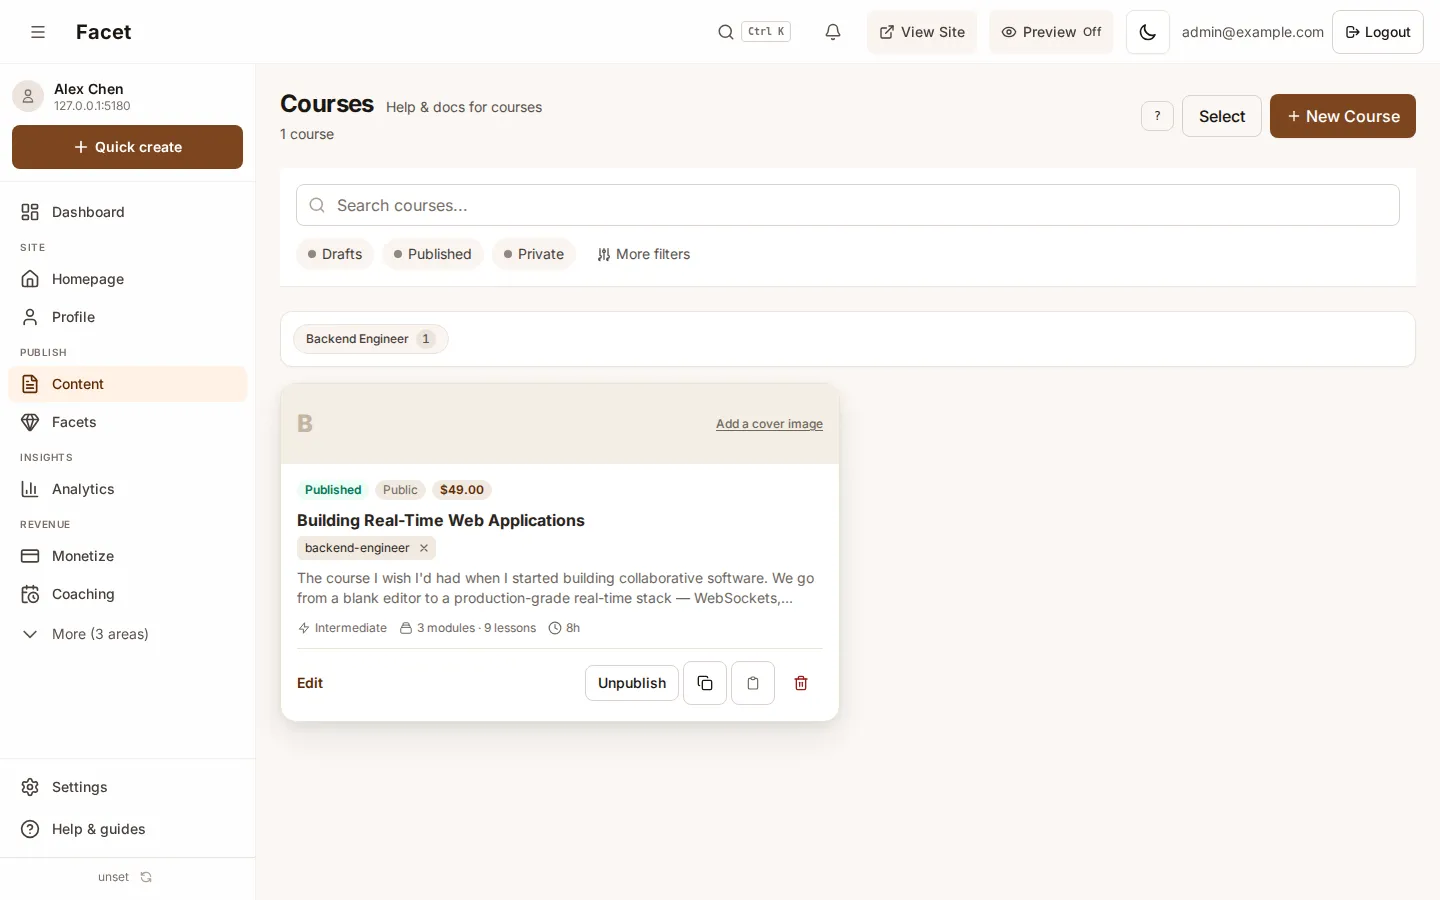
Task: Create a New Course
Action: point(1343,116)
